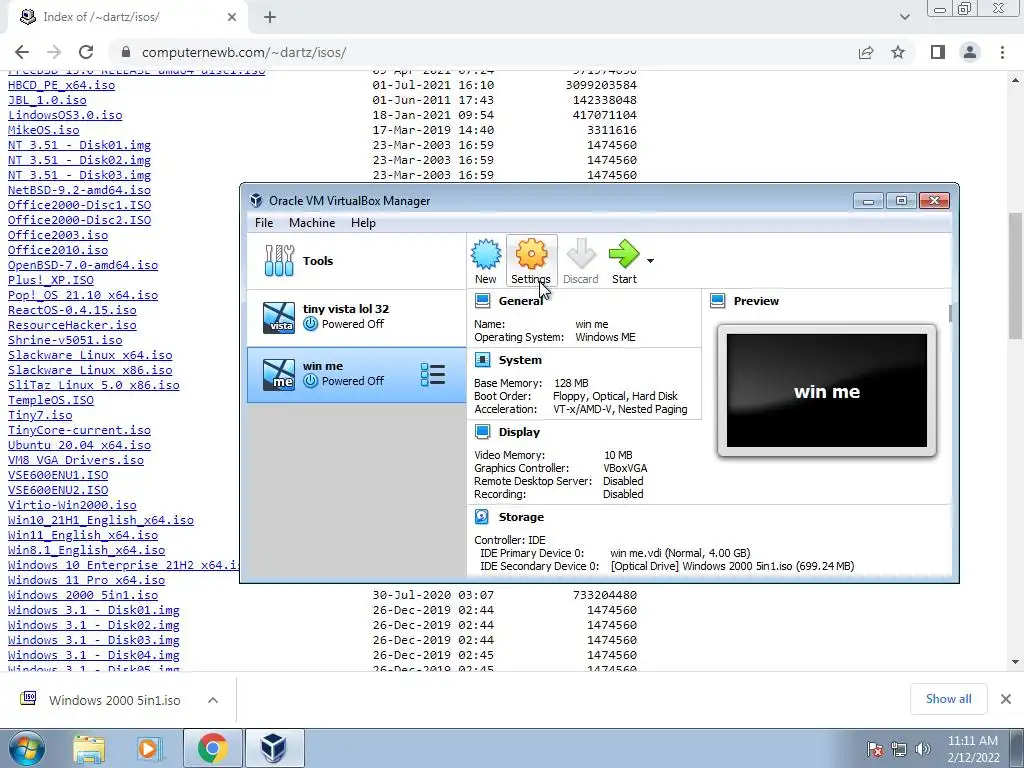The image size is (1024, 768).
Task: Open the General section header link
Action: click(x=520, y=301)
